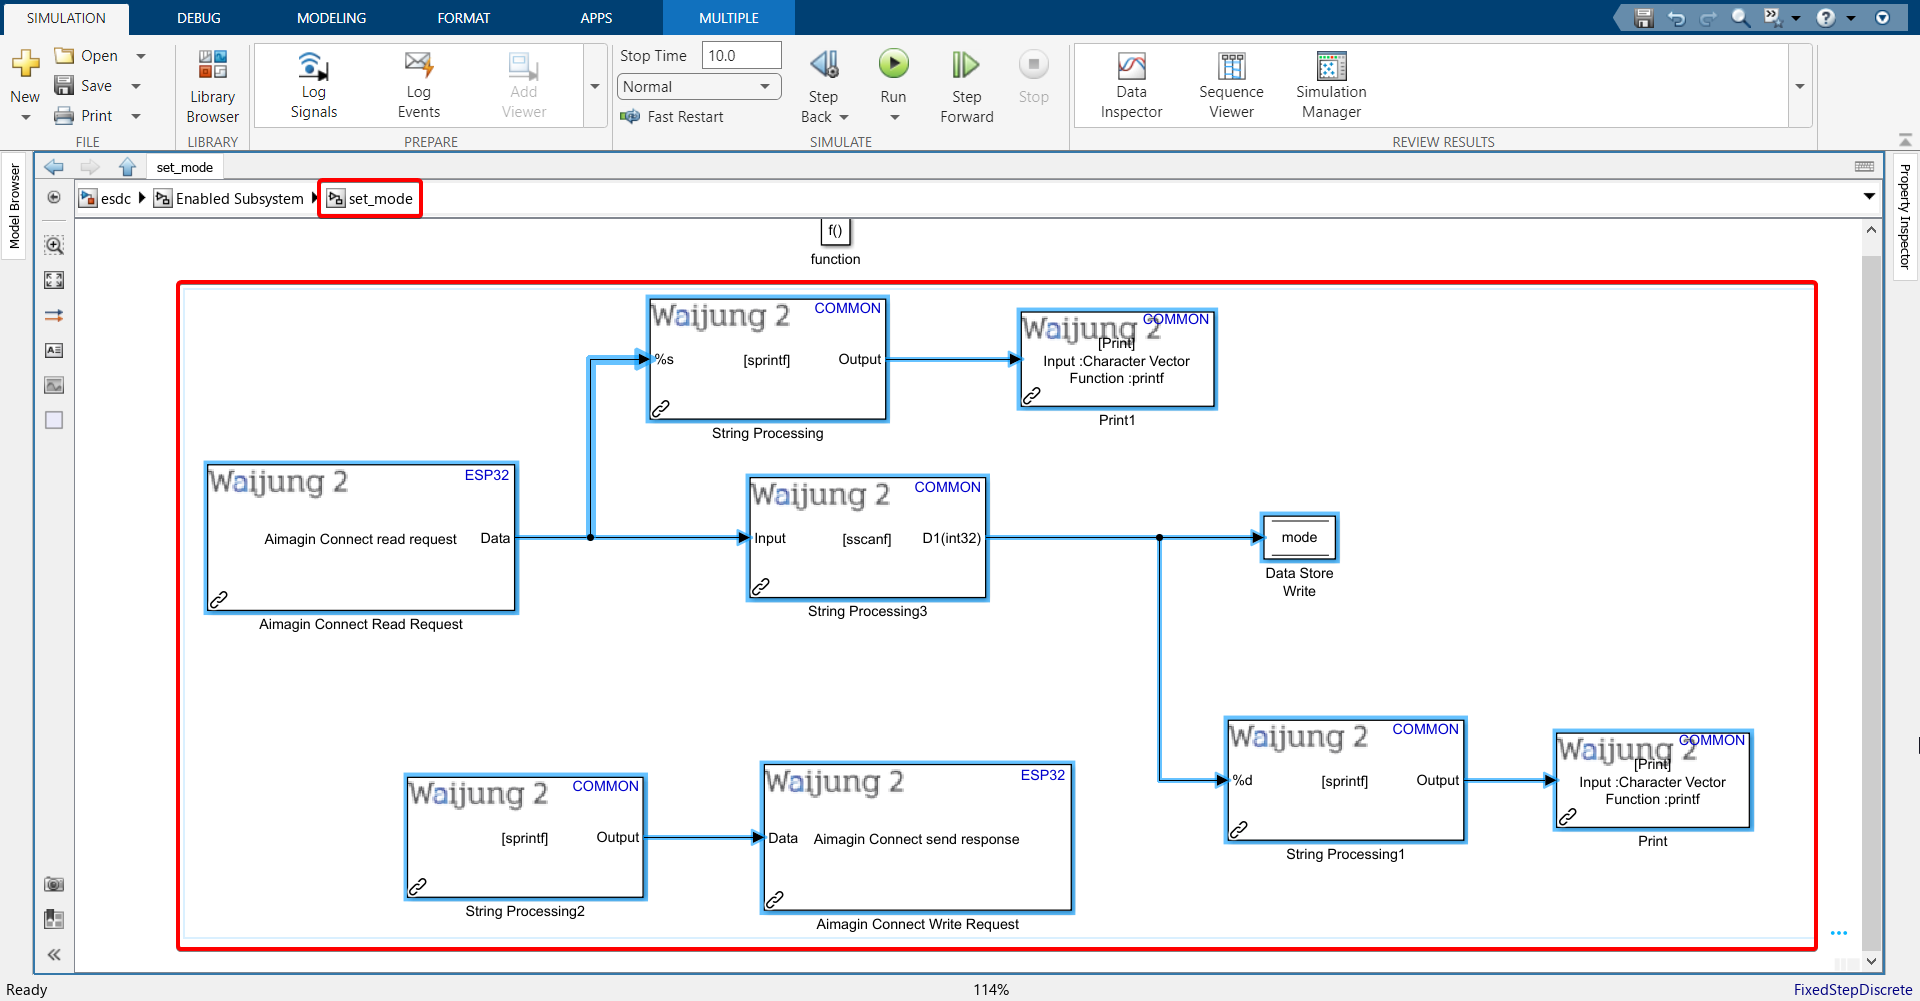This screenshot has height=1001, width=1920.
Task: Open Data Inspector
Action: click(x=1131, y=86)
